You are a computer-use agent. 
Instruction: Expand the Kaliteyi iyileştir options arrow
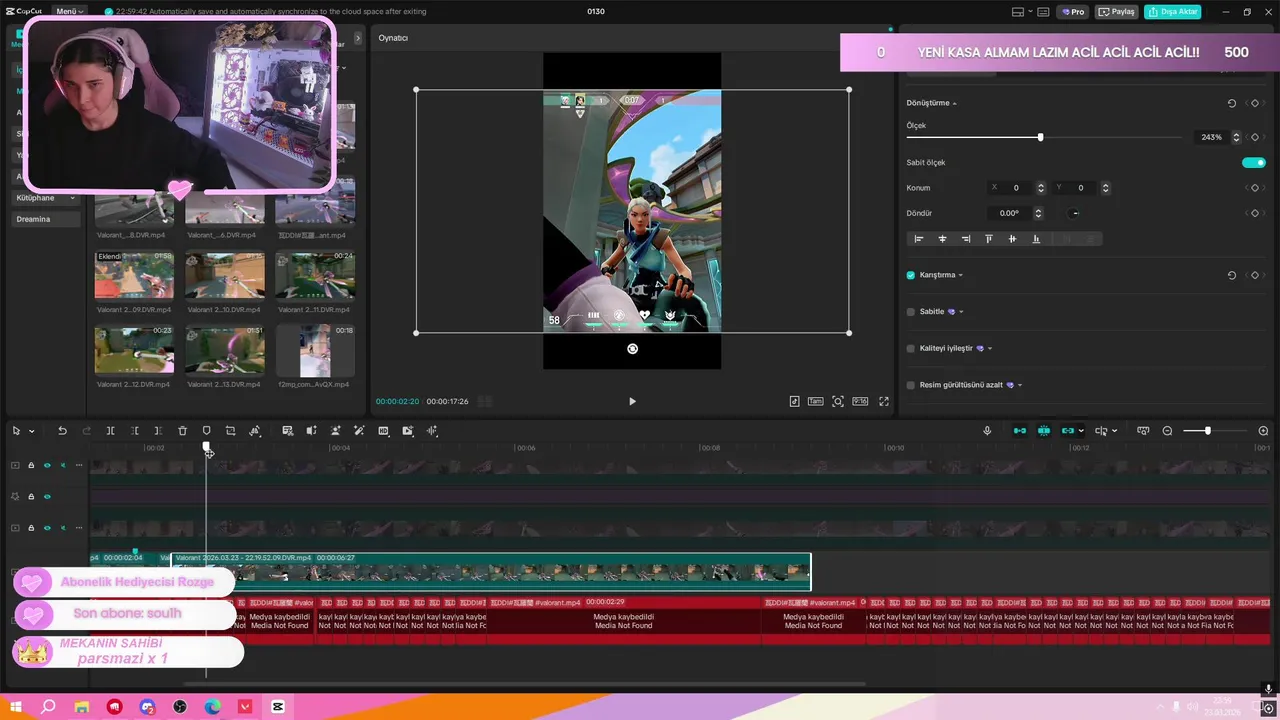pyautogui.click(x=990, y=348)
